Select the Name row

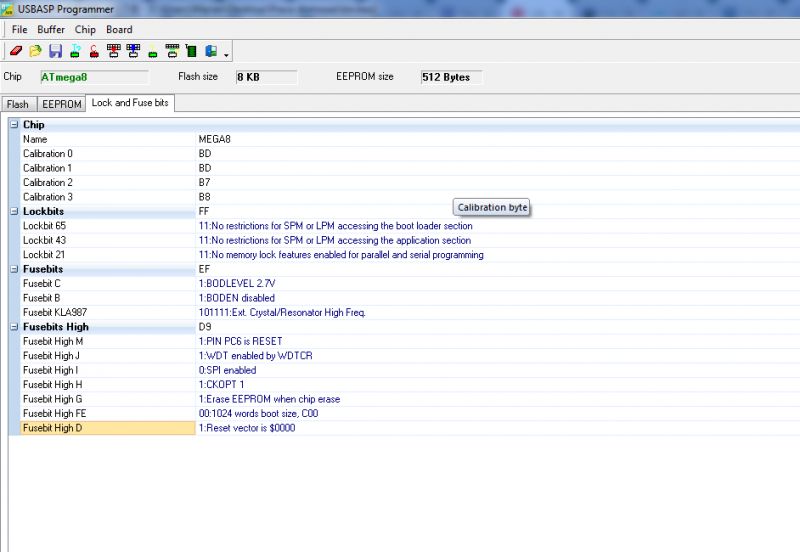(410, 139)
